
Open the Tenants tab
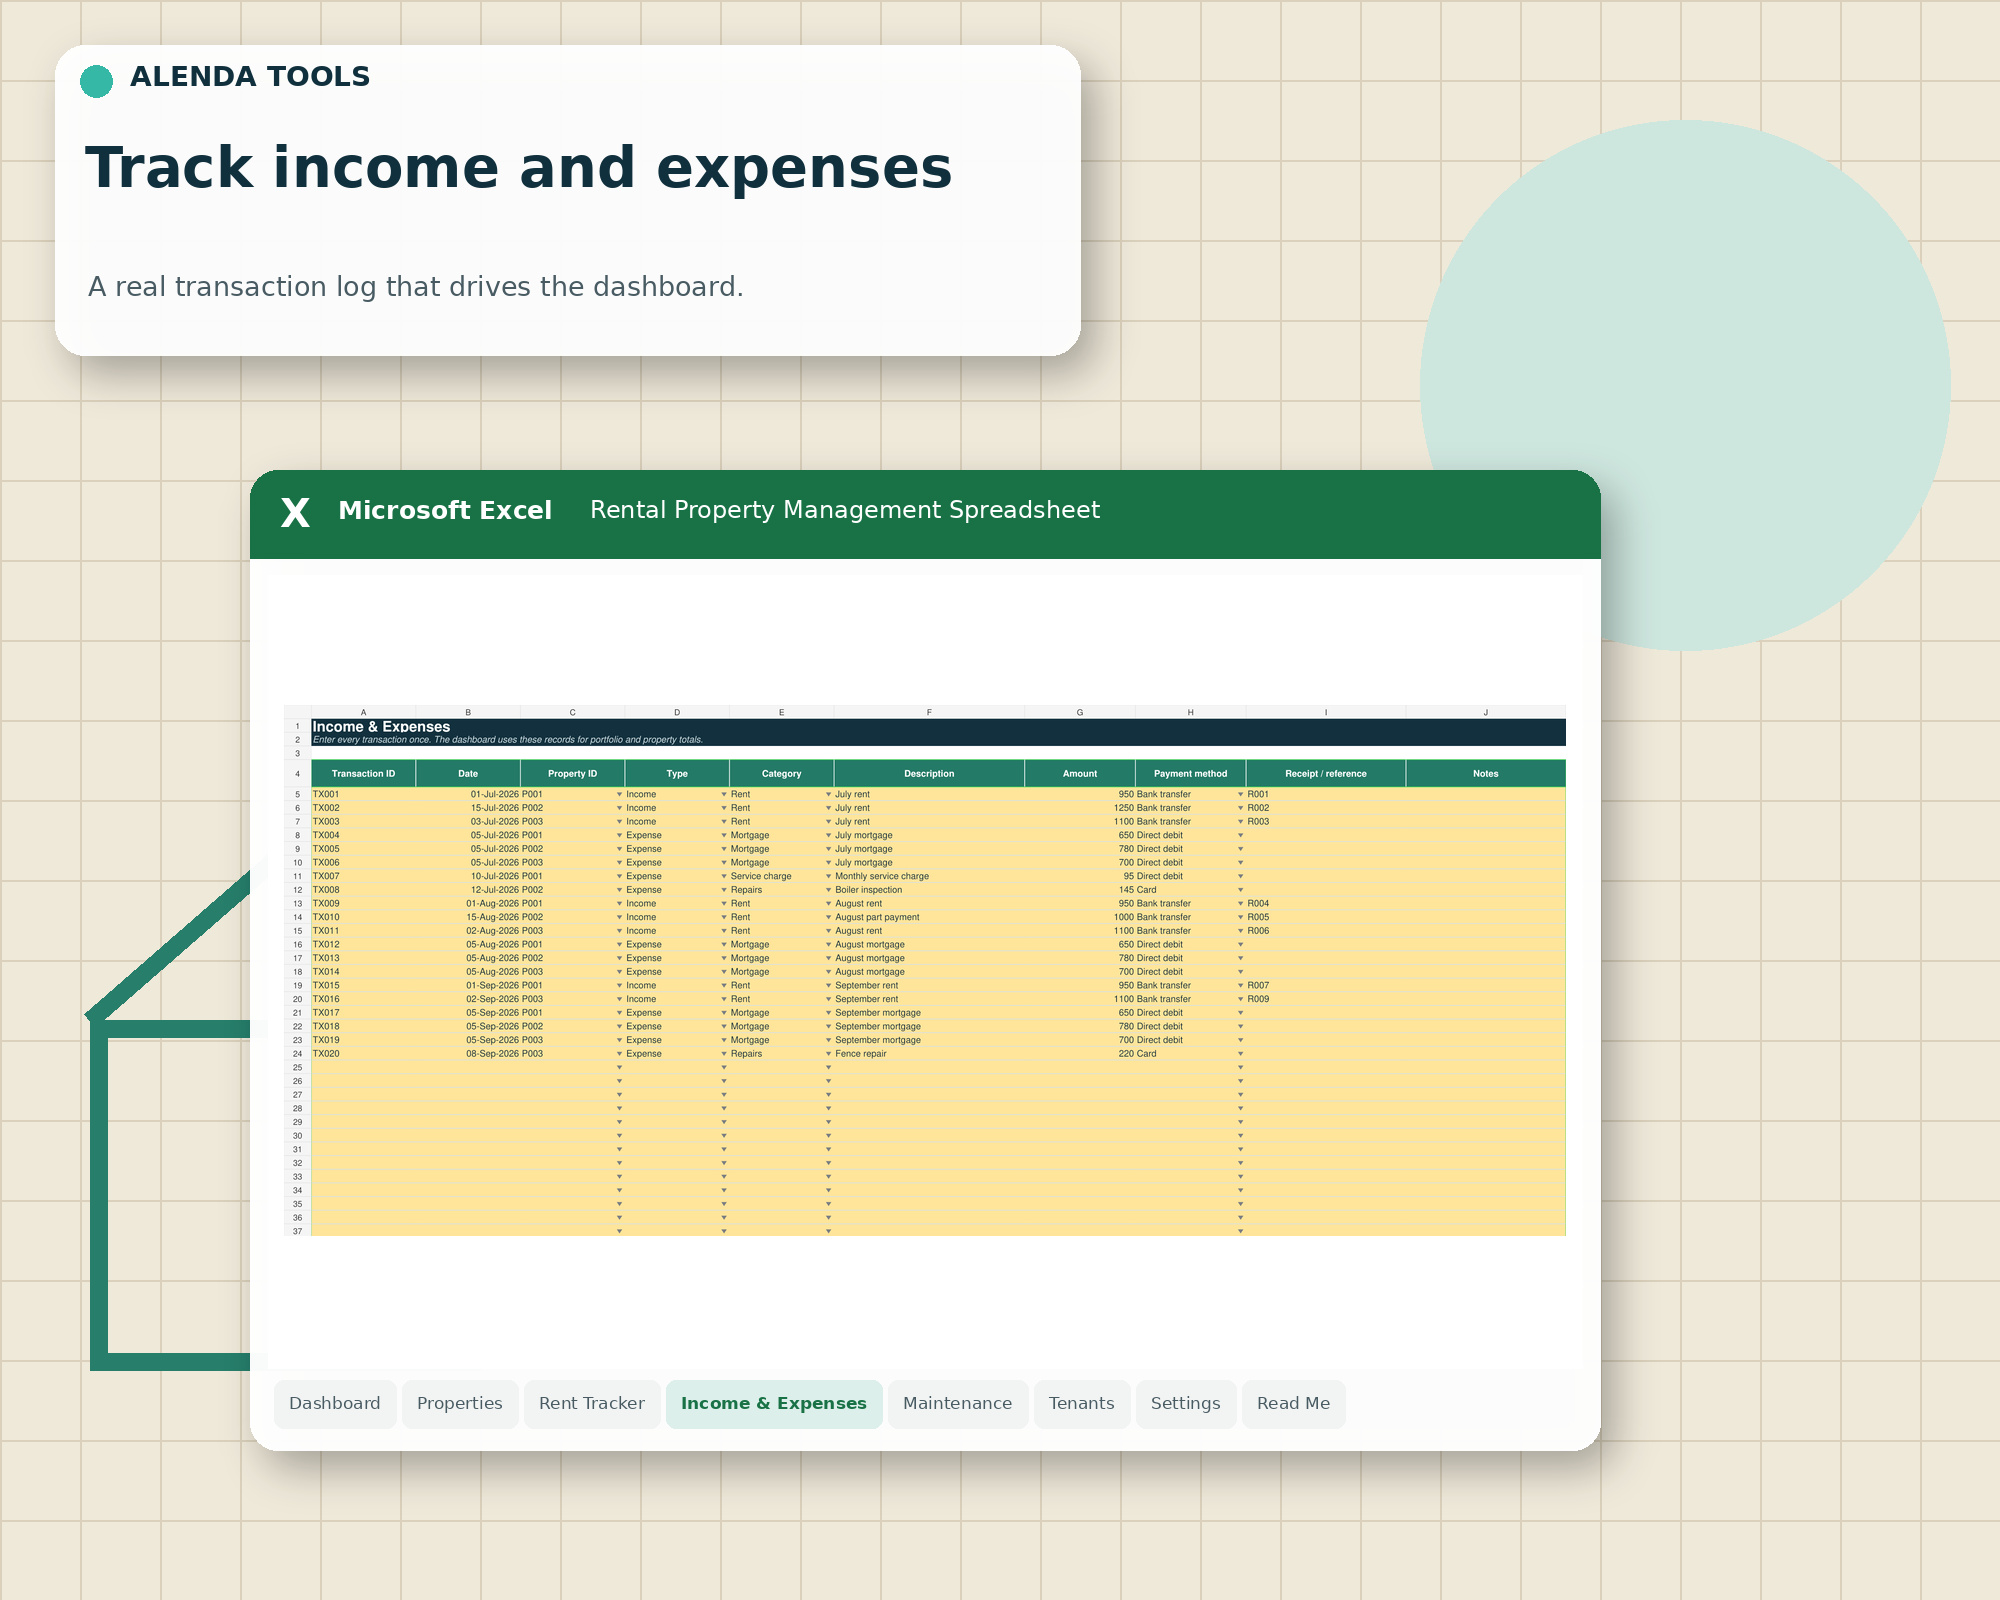1082,1404
